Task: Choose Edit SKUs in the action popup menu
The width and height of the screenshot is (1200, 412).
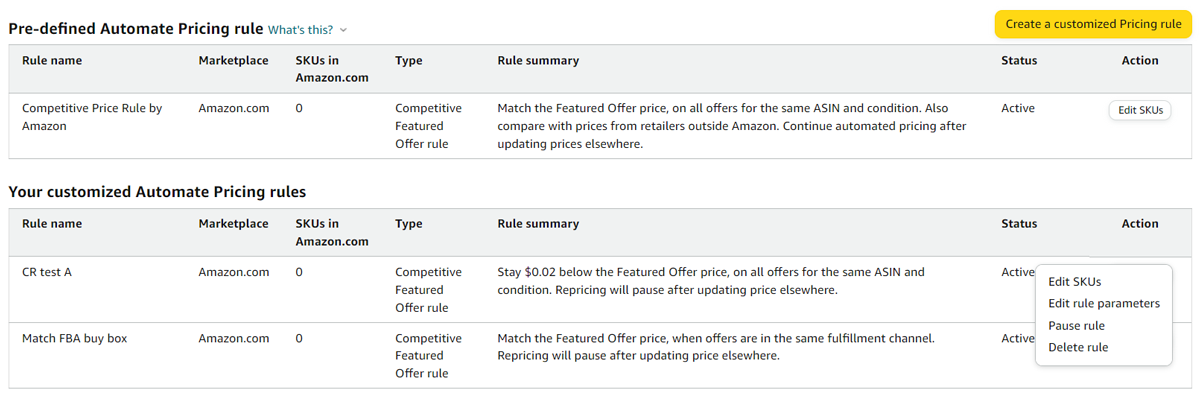Action: coord(1074,282)
